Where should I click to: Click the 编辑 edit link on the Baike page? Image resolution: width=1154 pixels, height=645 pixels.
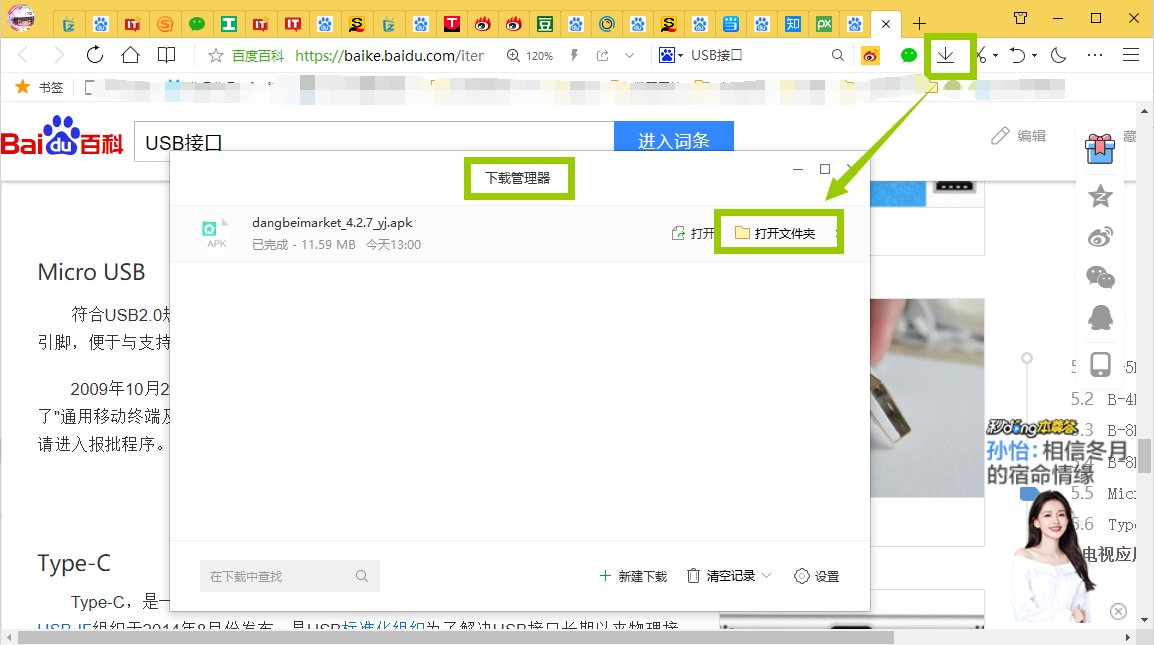coord(1019,135)
